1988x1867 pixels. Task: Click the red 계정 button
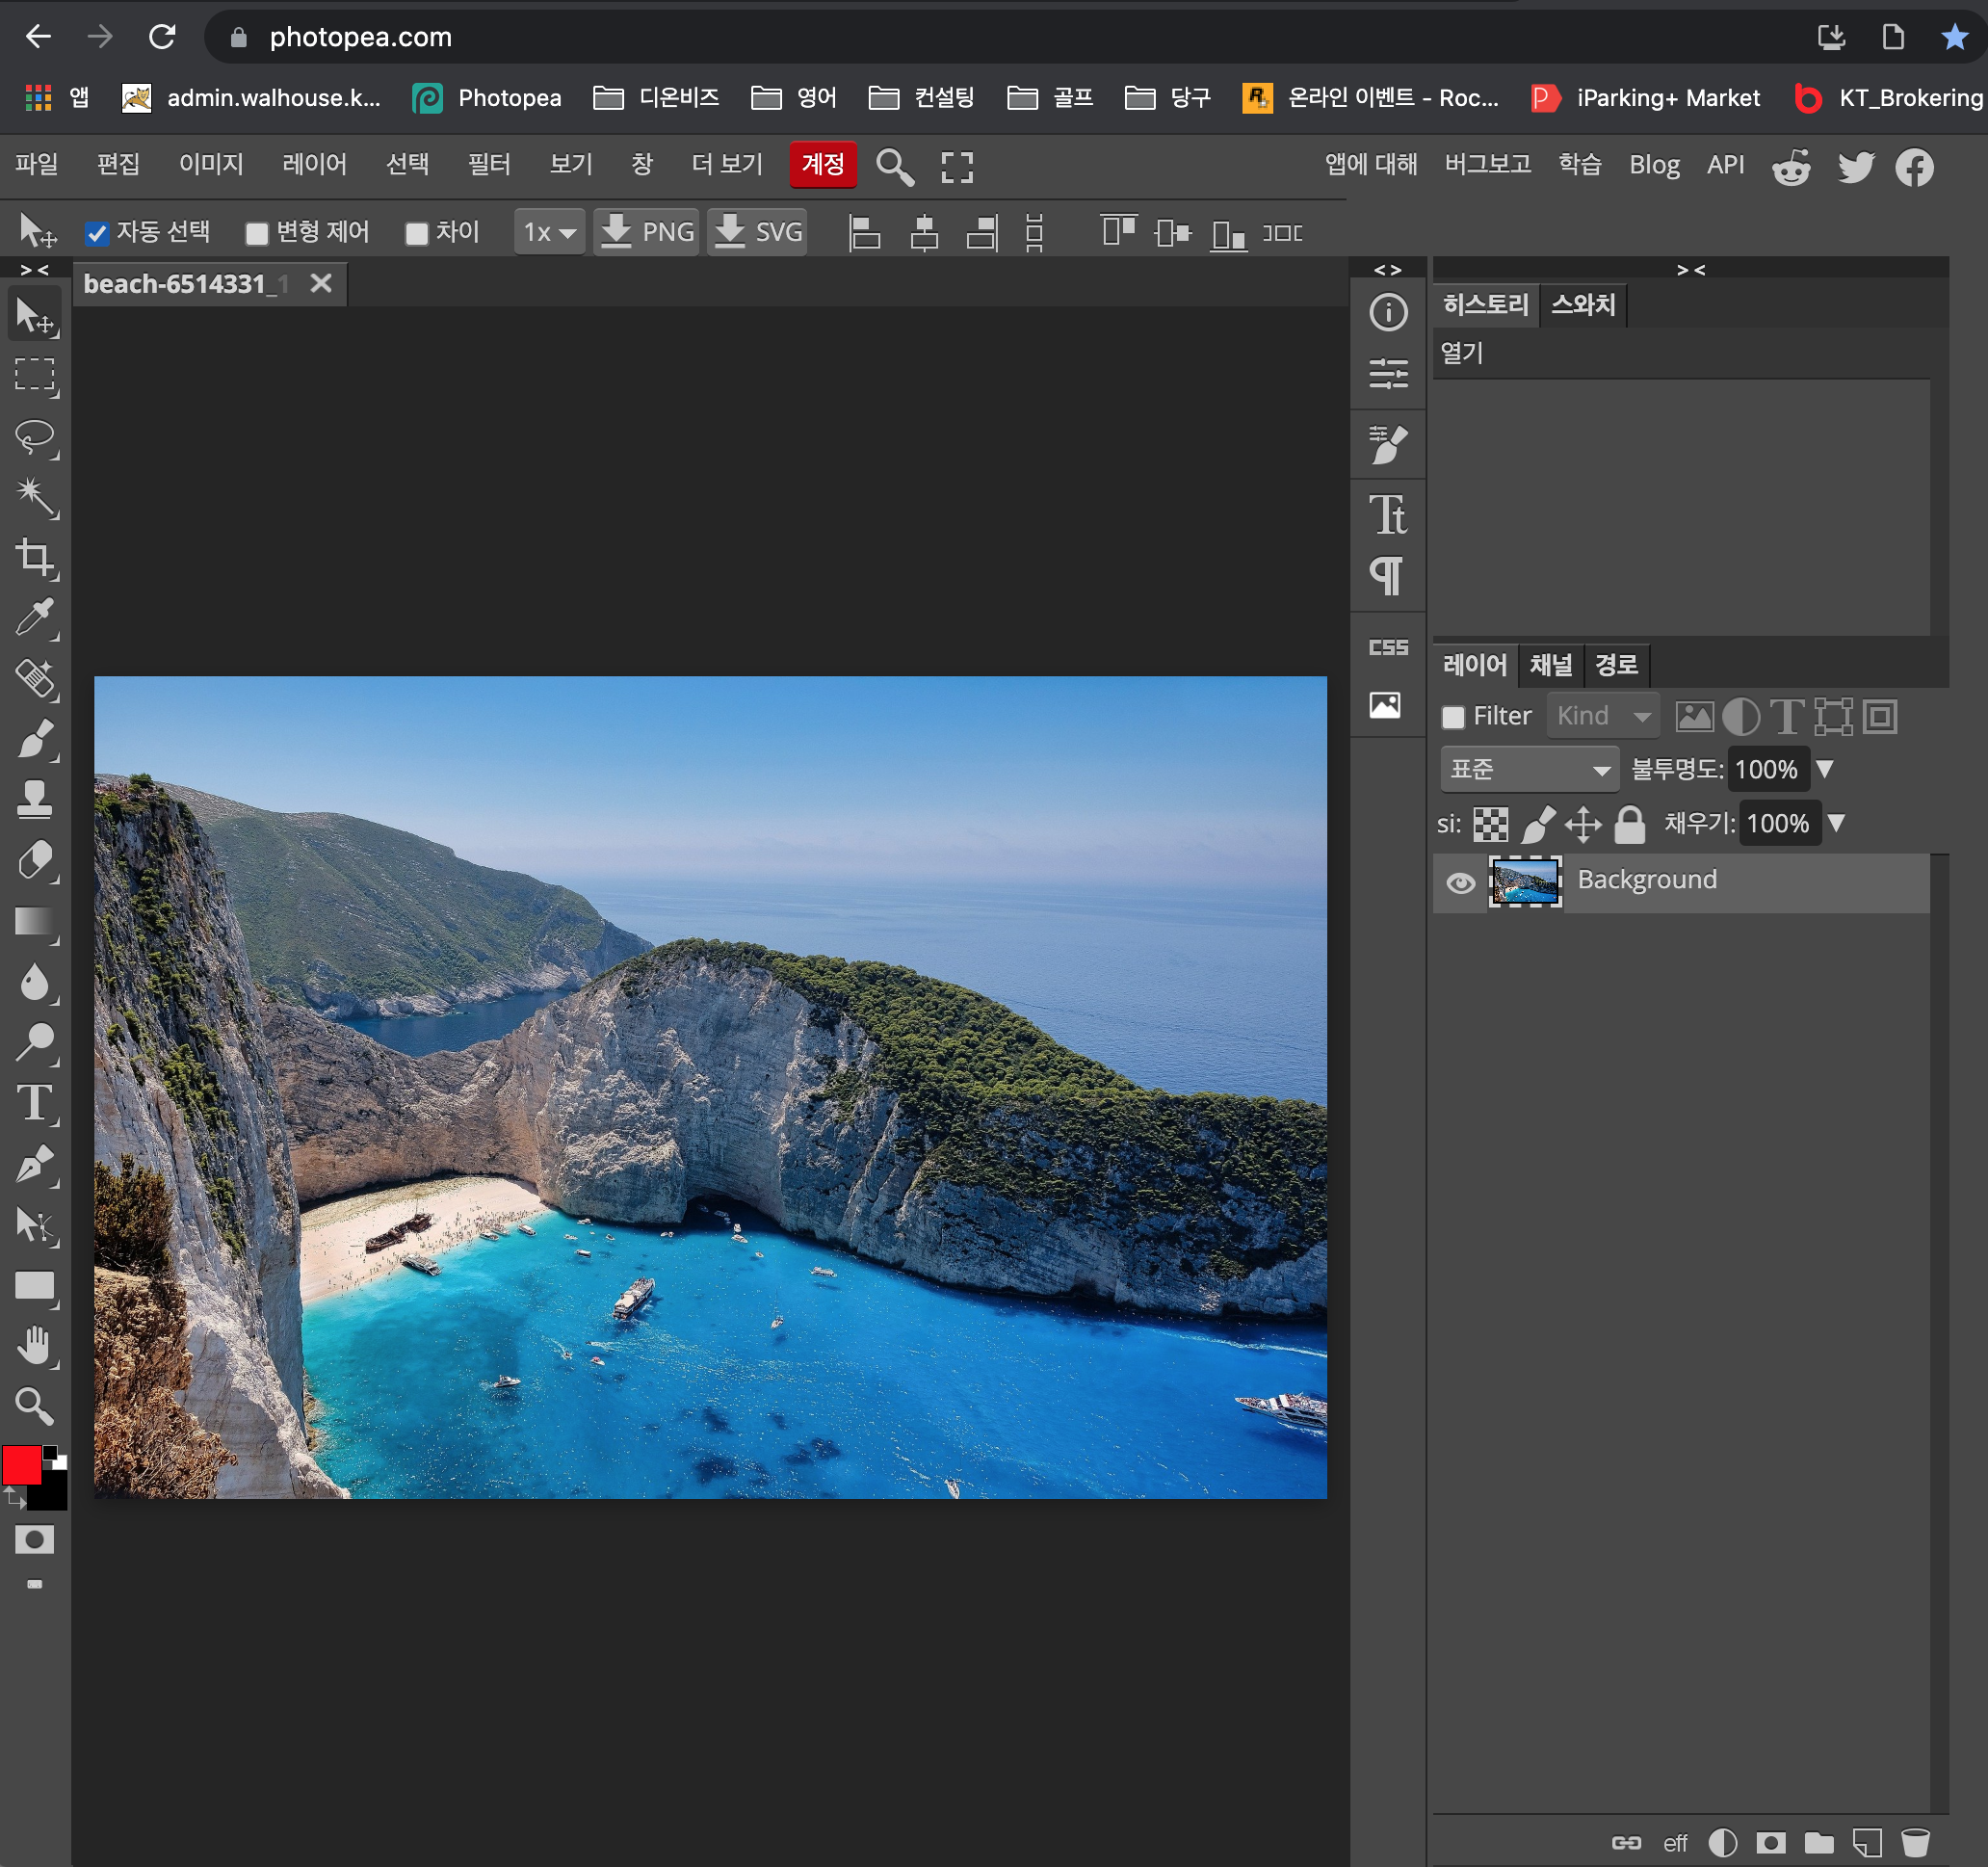point(822,164)
